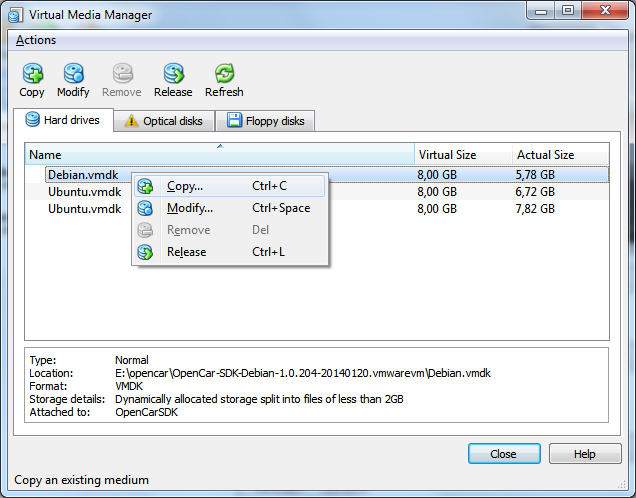Click the Release icon in context menu
Image resolution: width=636 pixels, height=498 pixels.
coord(145,252)
